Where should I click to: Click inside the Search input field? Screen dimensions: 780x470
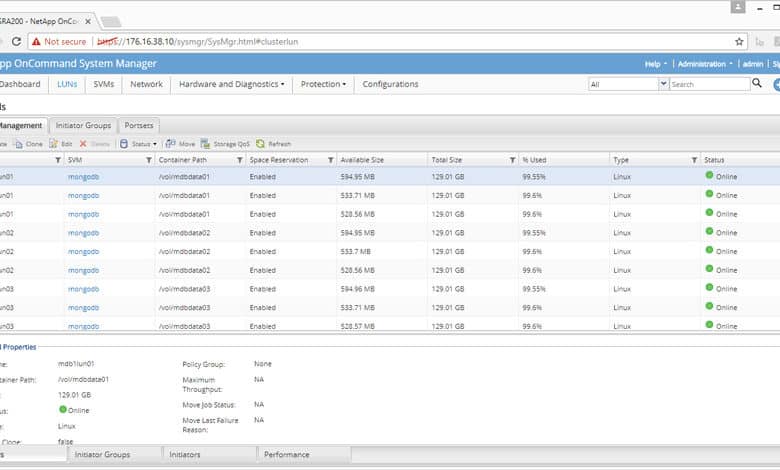tap(709, 85)
